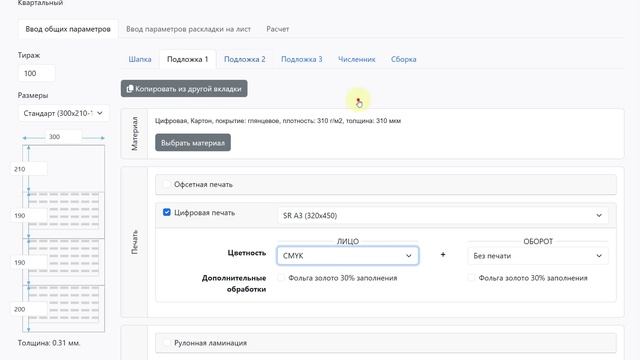Click into the 'Тираж' input field

pyautogui.click(x=36, y=73)
